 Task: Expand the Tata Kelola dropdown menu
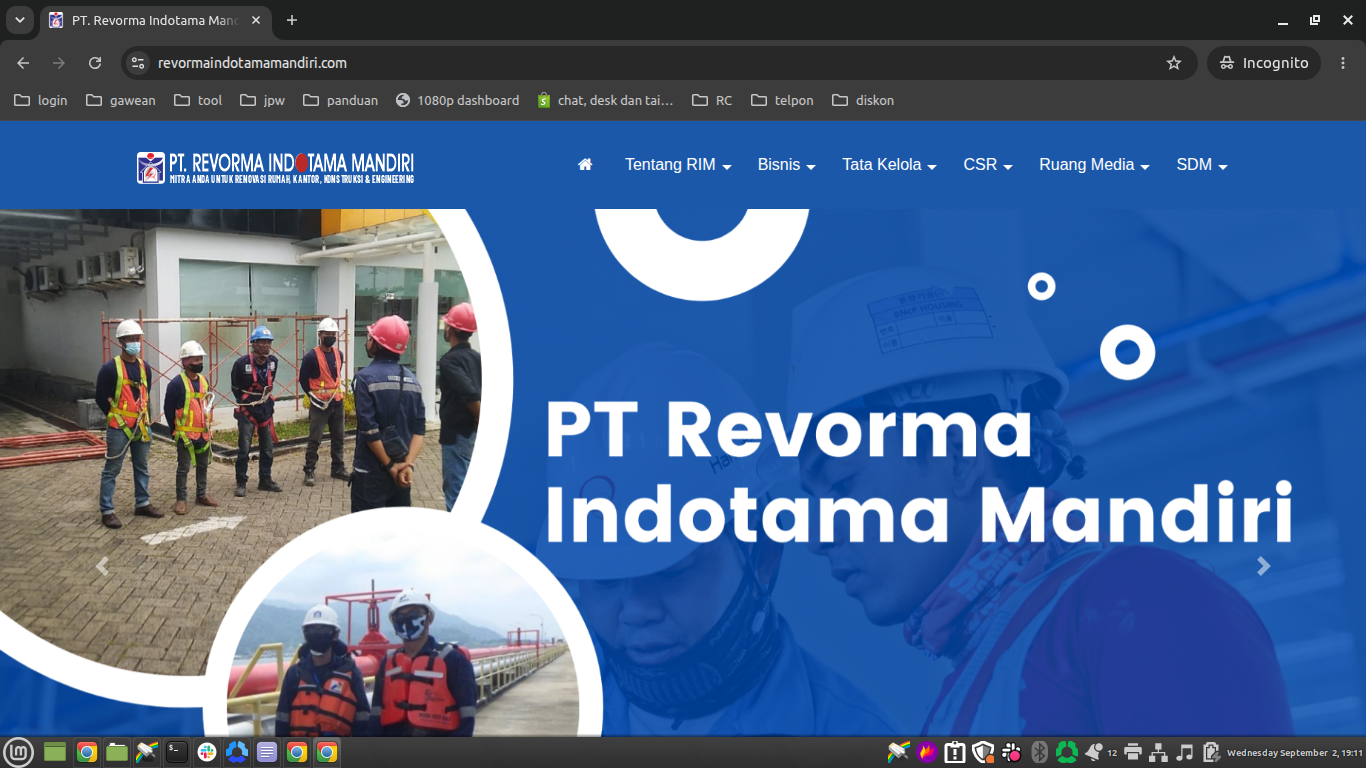point(889,165)
